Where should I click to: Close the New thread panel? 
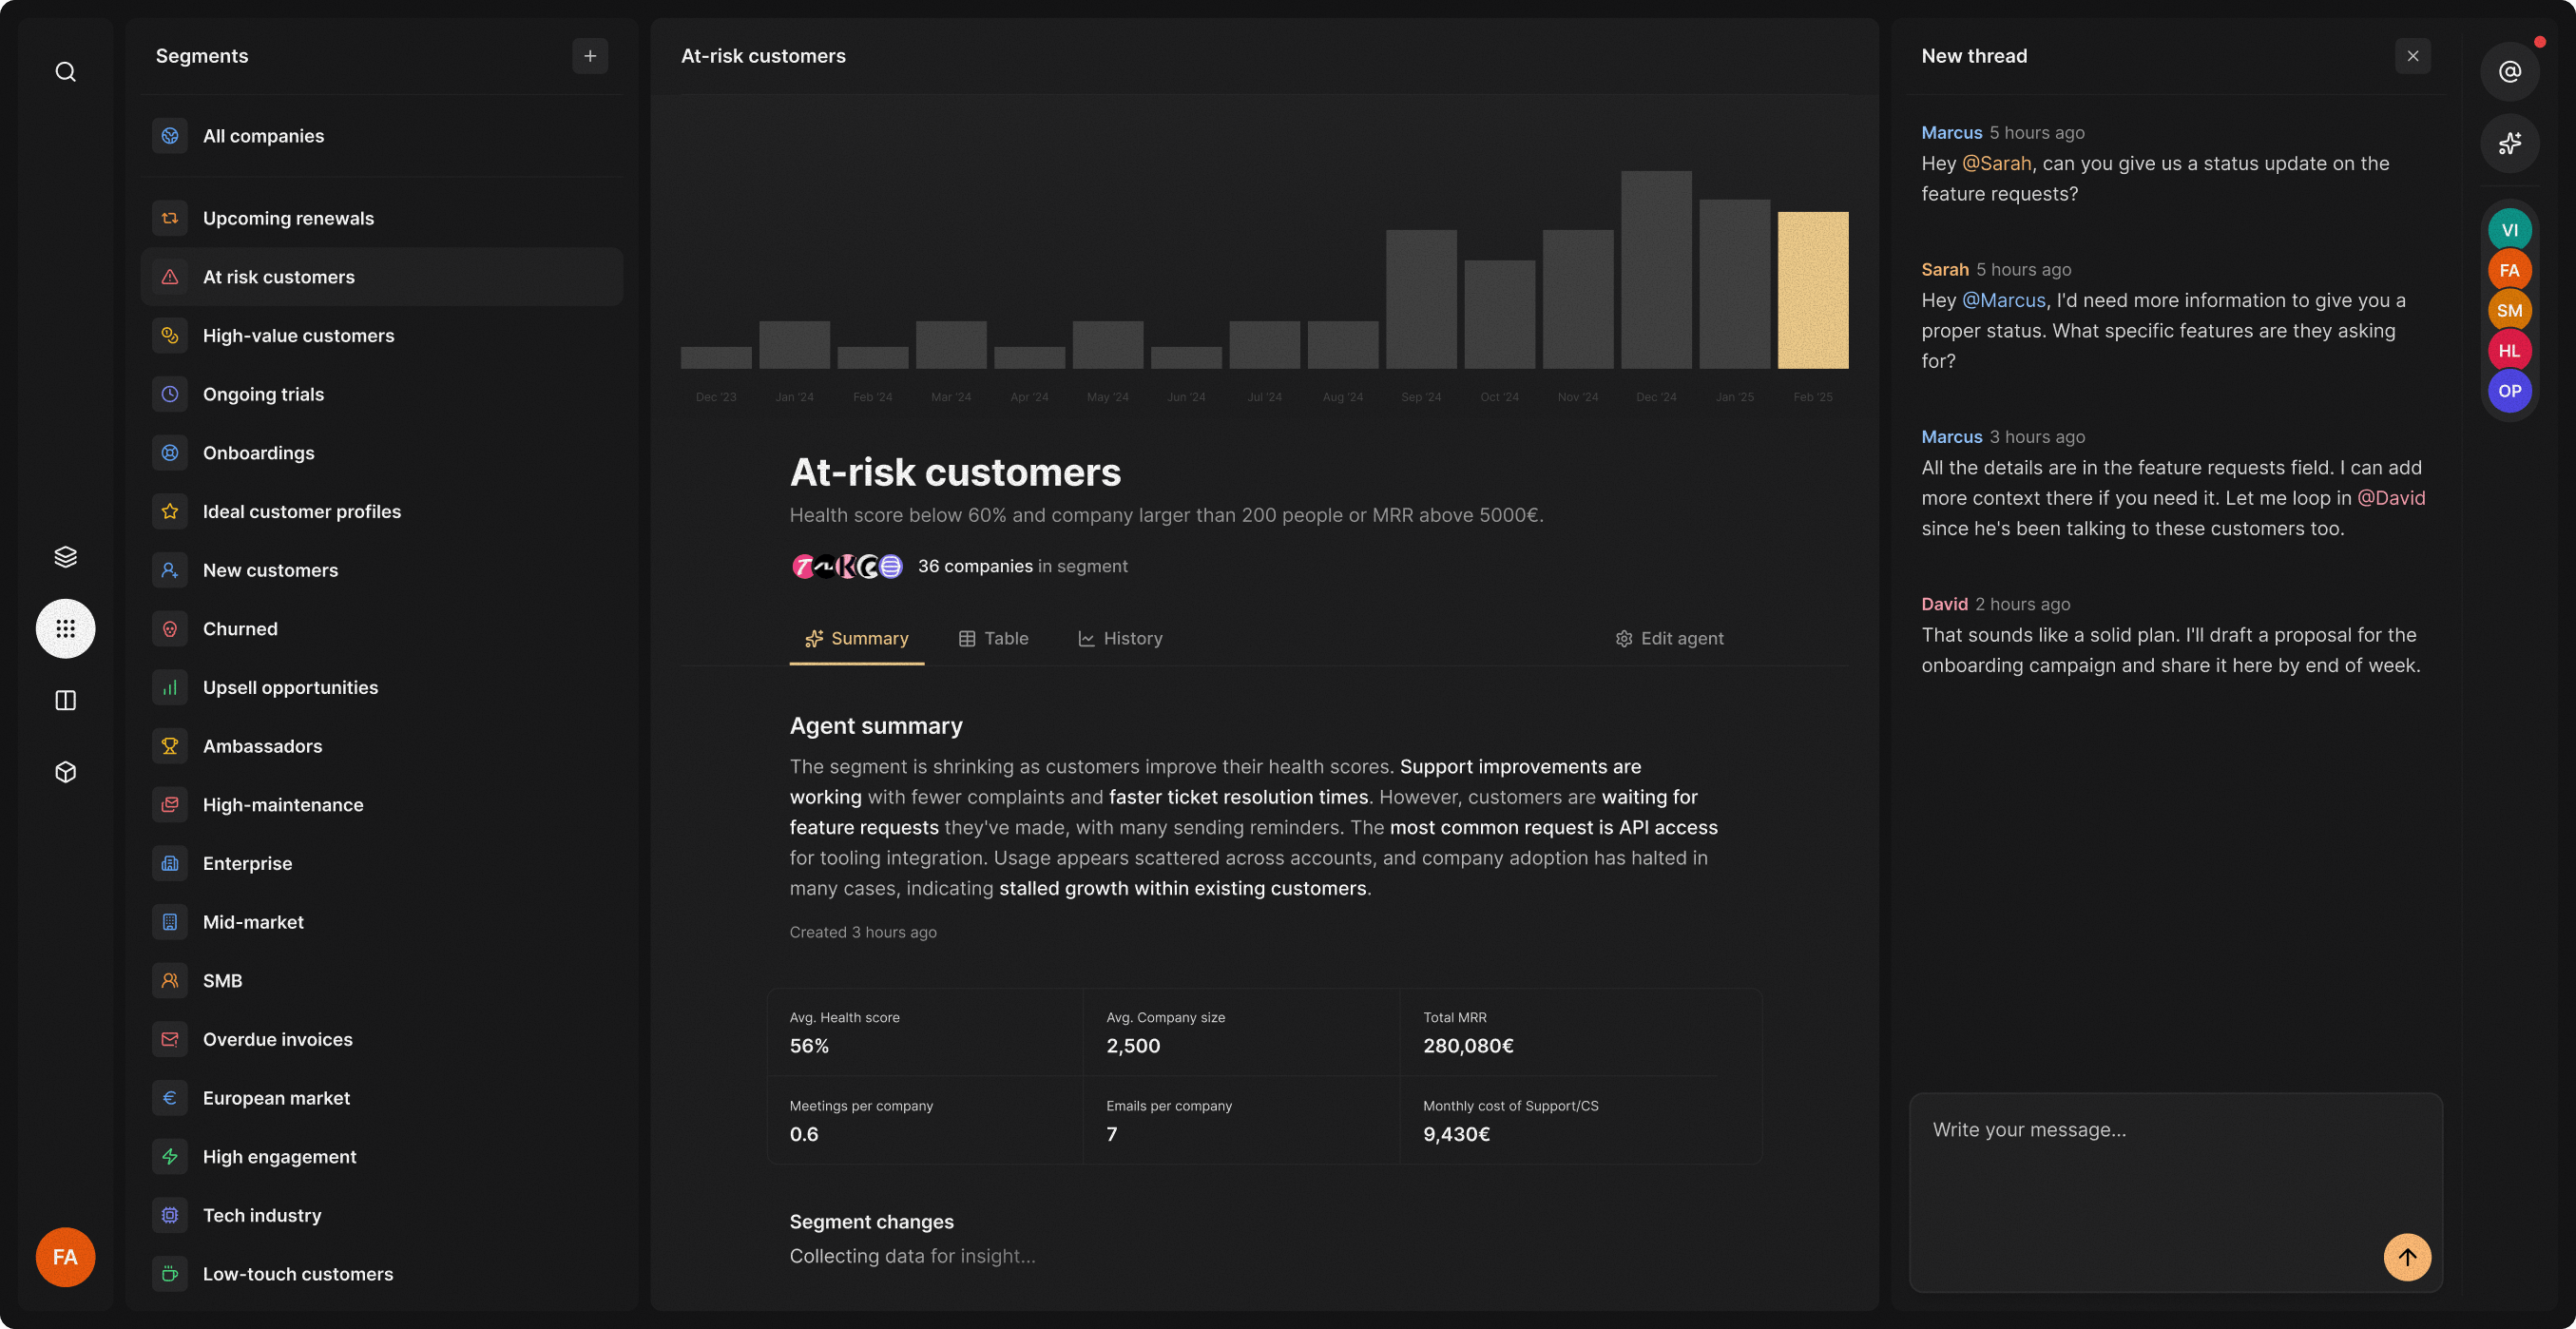(2414, 56)
